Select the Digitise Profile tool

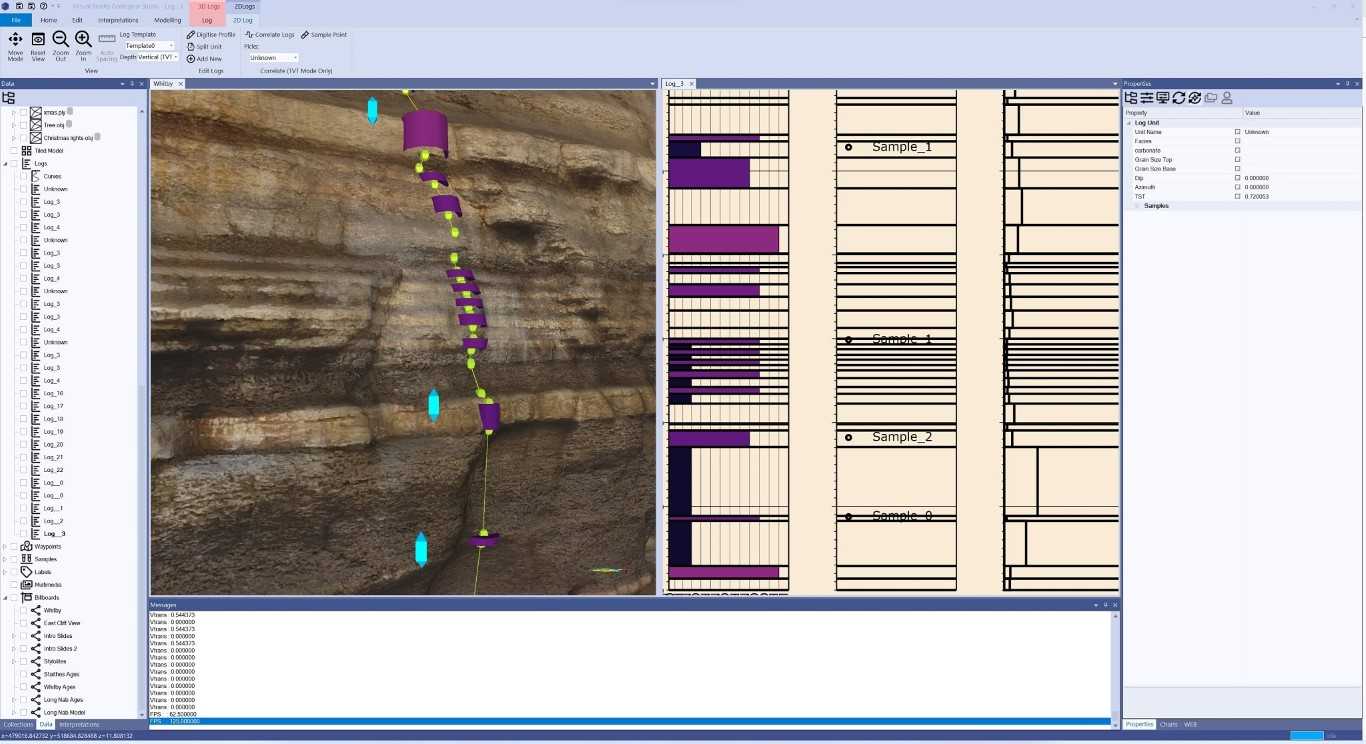(x=212, y=33)
